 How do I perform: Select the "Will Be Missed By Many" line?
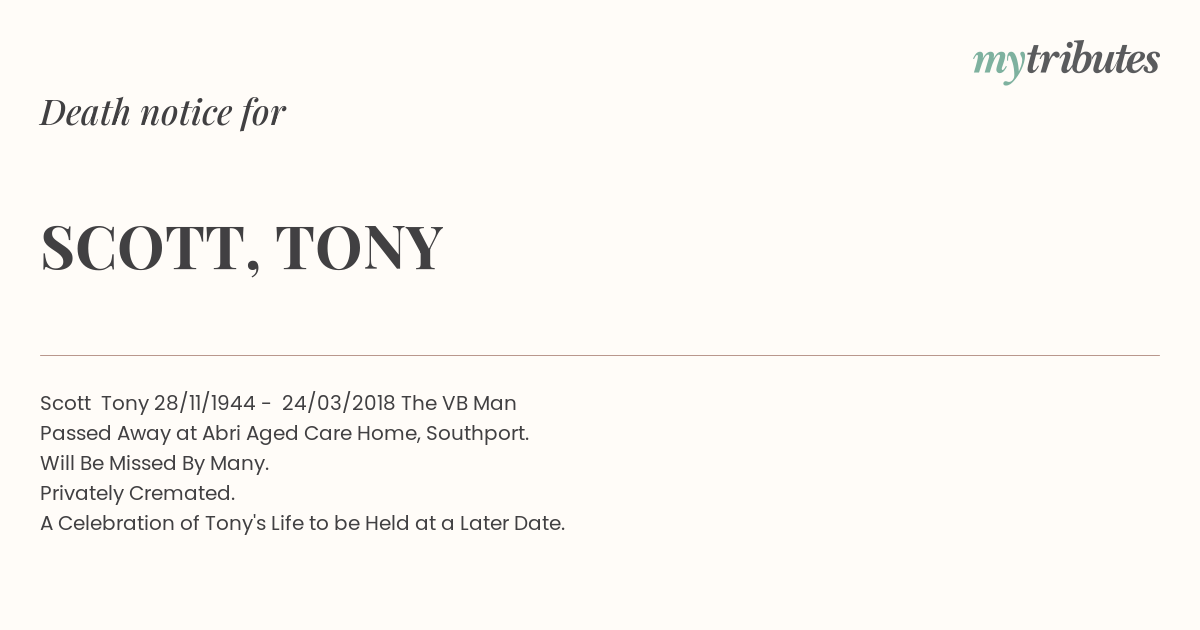(155, 463)
